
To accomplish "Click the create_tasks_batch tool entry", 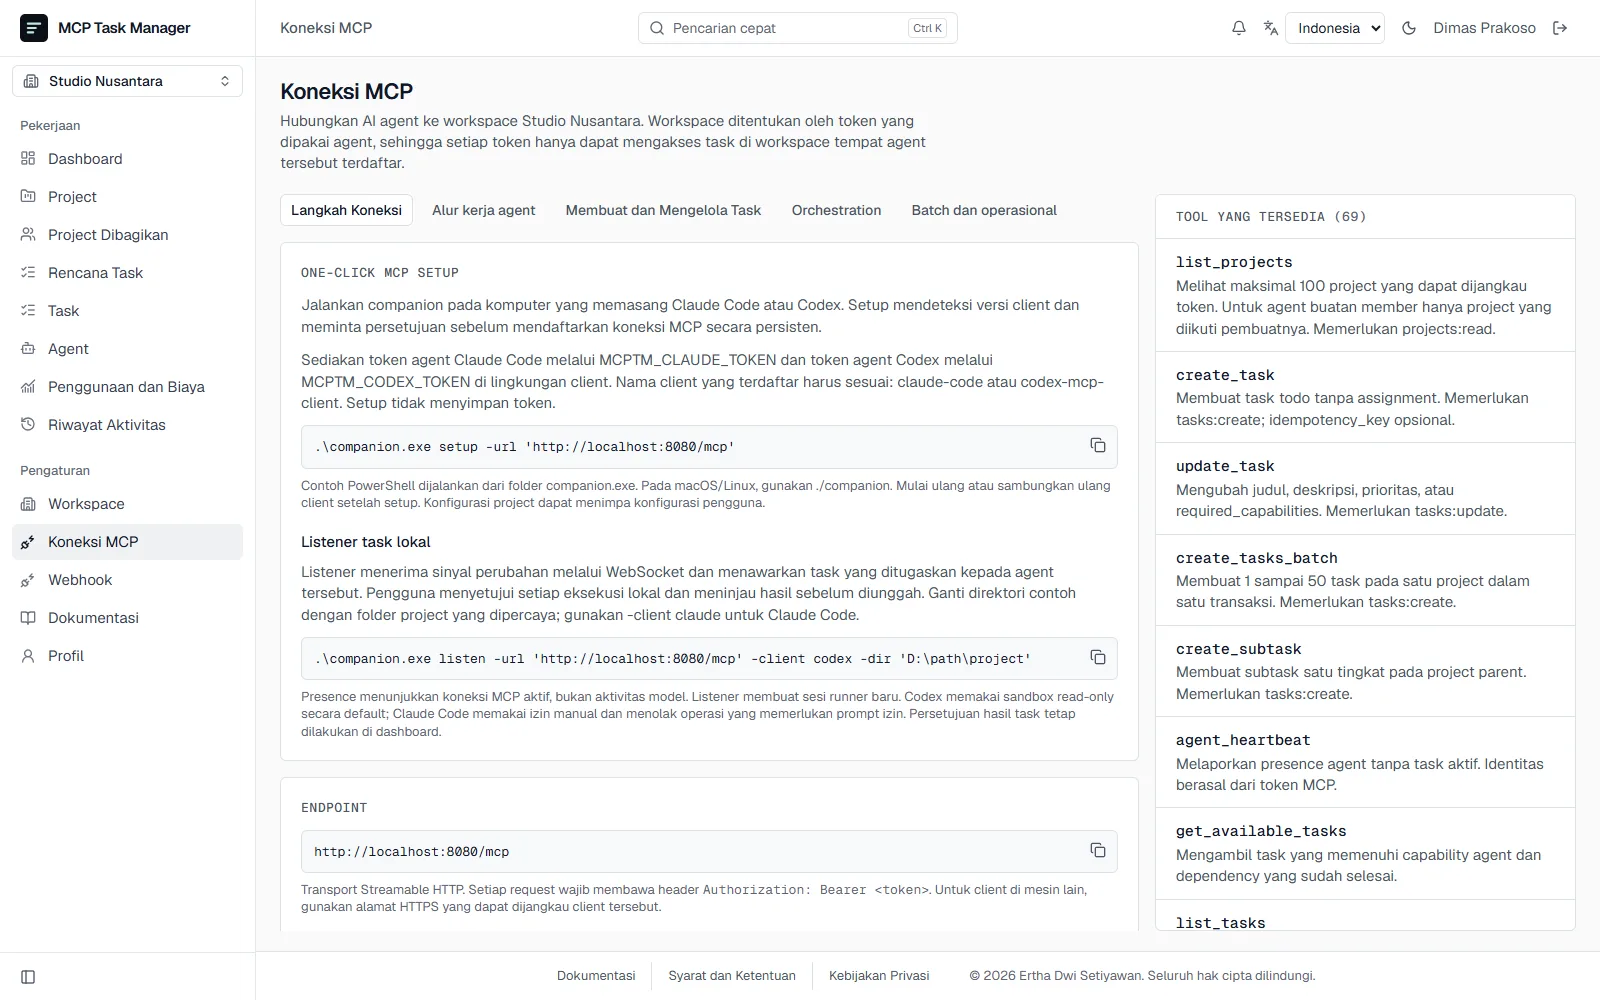I will (1365, 580).
